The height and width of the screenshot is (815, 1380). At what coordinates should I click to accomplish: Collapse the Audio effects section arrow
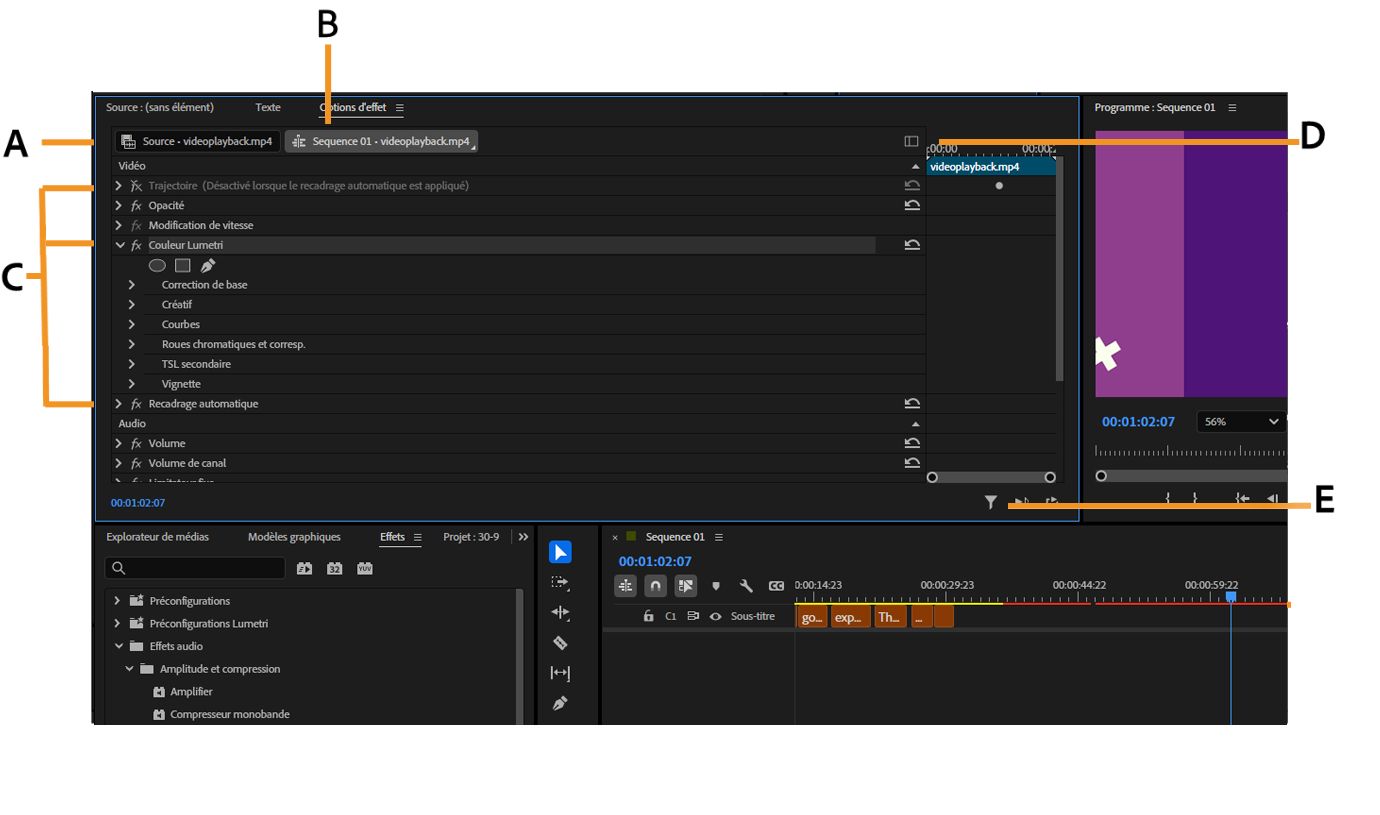(x=915, y=424)
